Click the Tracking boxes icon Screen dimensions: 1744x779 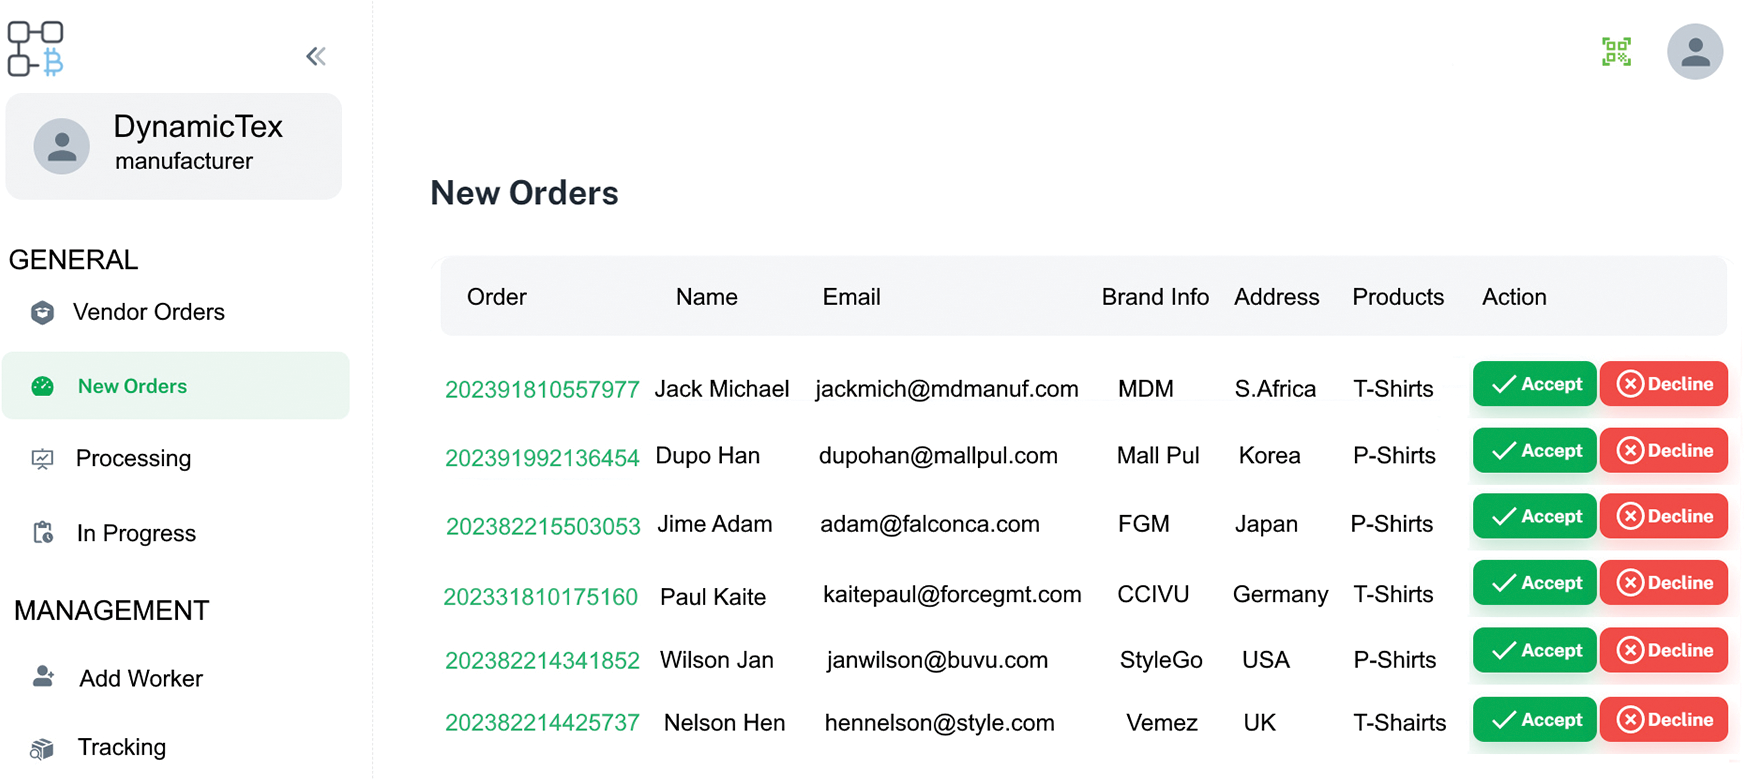pyautogui.click(x=42, y=748)
